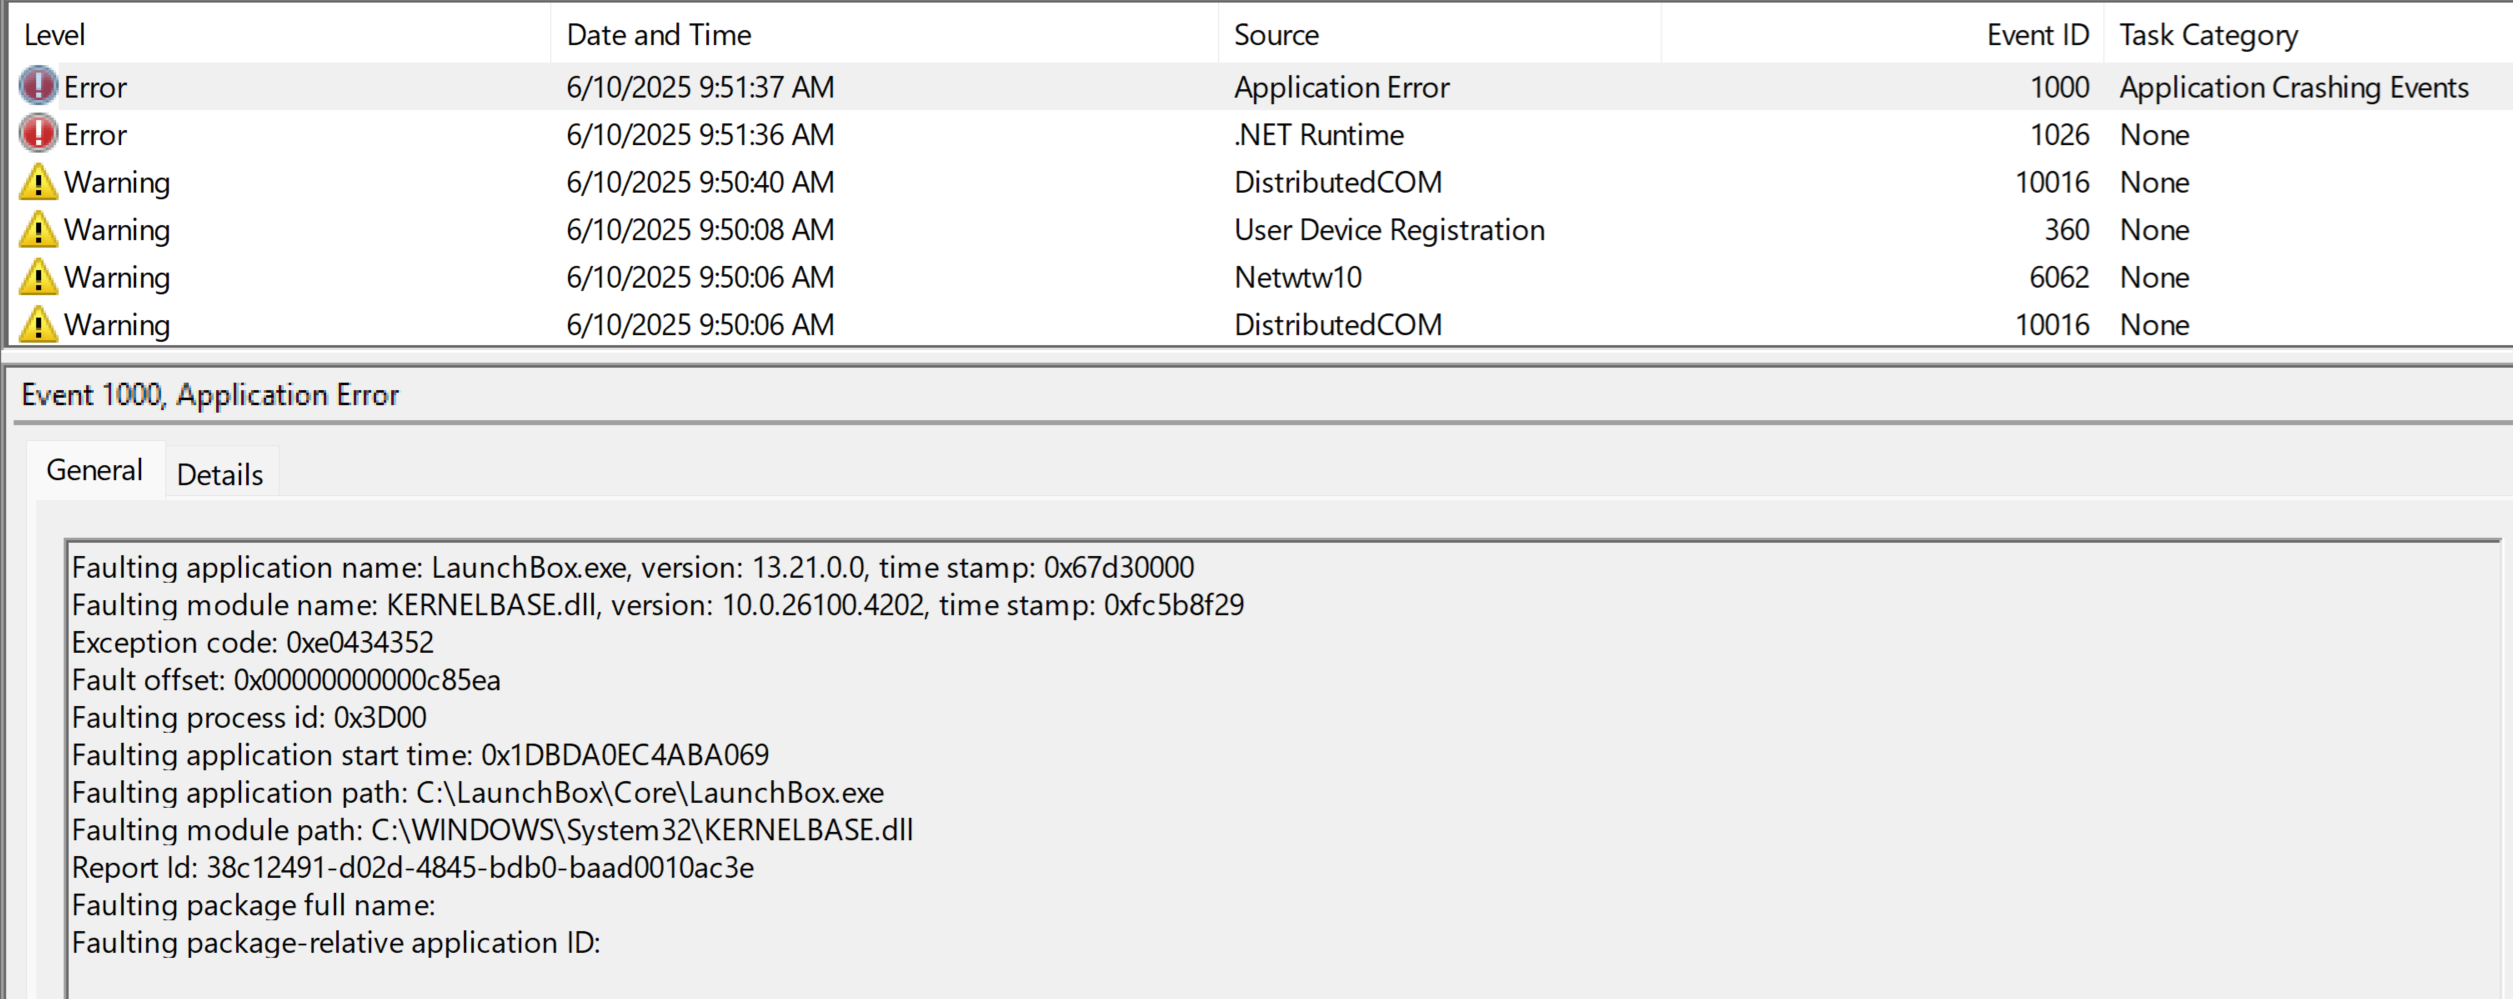Click 'Warning' level text in Netwtw10 row
The image size is (2513, 999).
pyautogui.click(x=117, y=277)
